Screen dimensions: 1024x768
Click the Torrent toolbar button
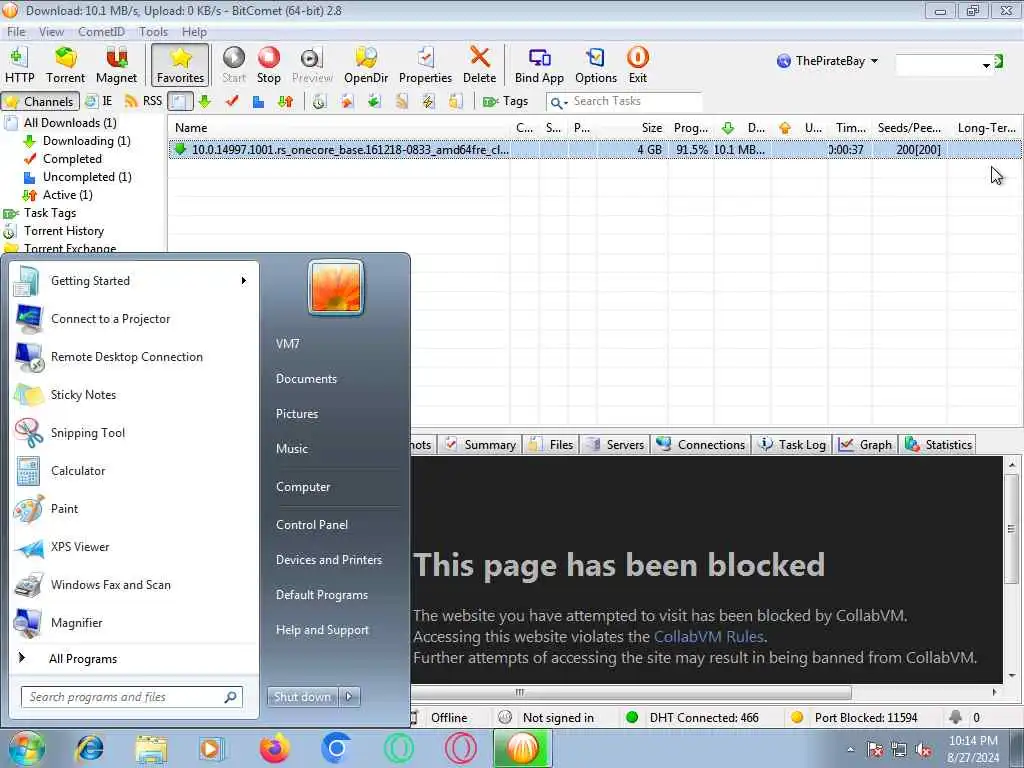point(65,65)
